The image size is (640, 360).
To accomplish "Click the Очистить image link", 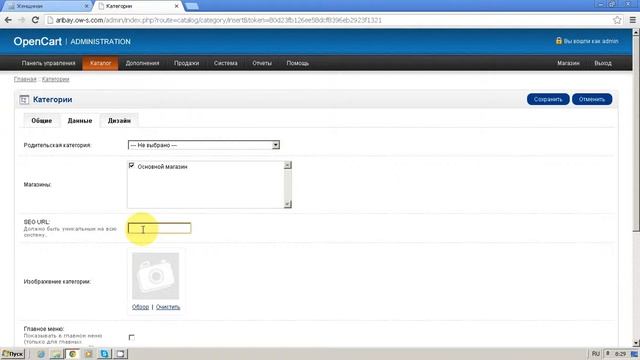I will click(x=168, y=307).
